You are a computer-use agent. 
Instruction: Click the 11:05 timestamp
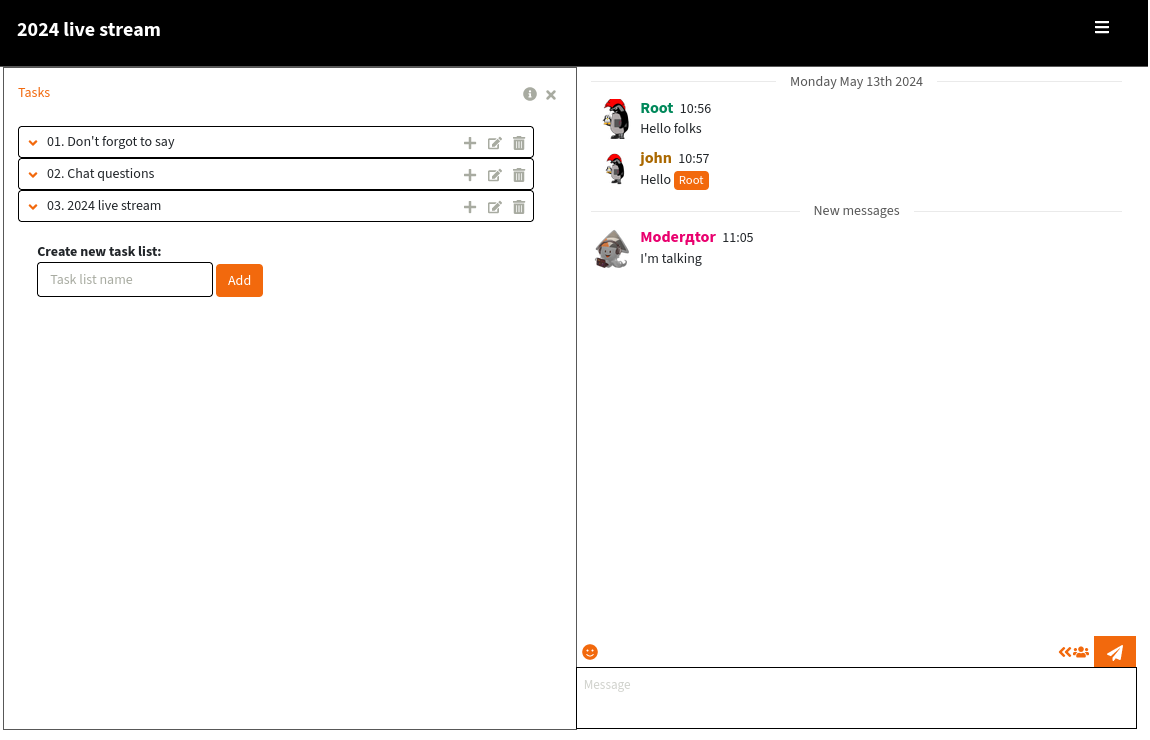(738, 238)
